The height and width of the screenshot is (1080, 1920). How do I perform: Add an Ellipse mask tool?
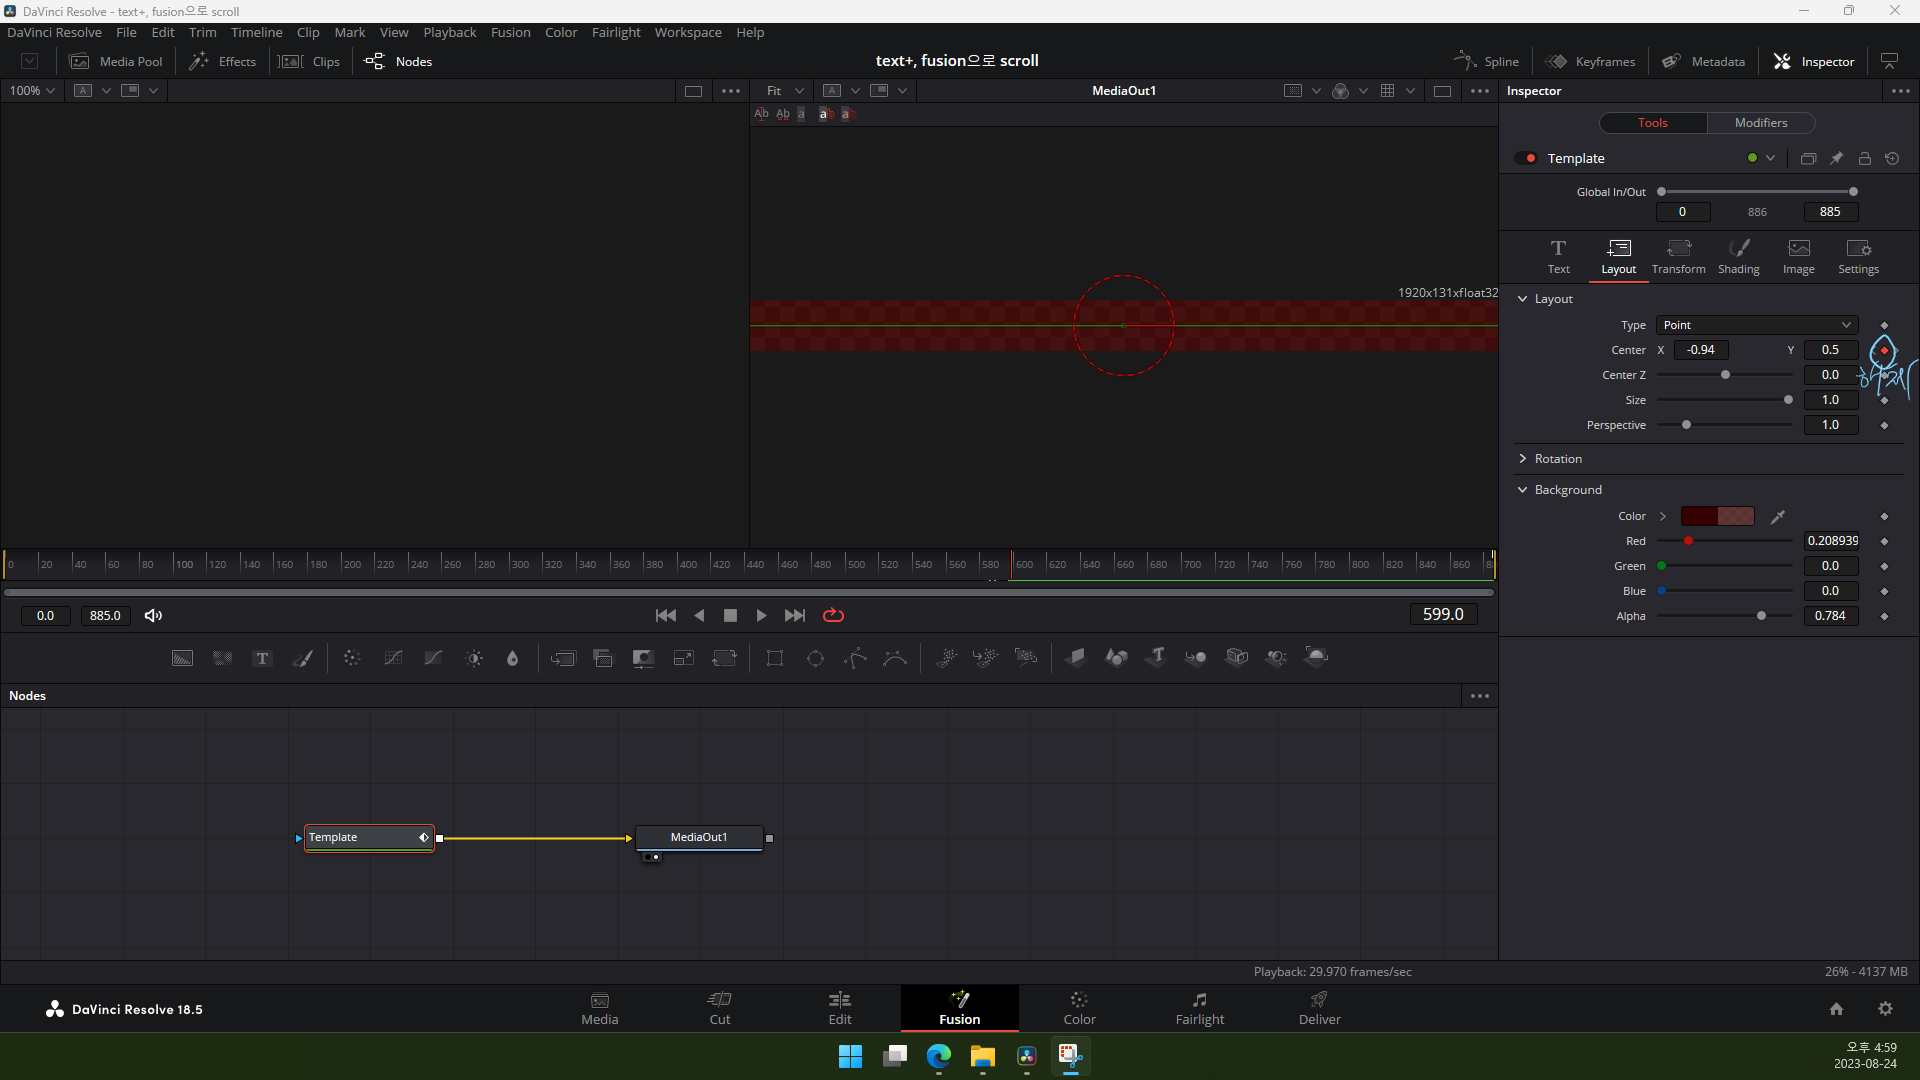(815, 658)
